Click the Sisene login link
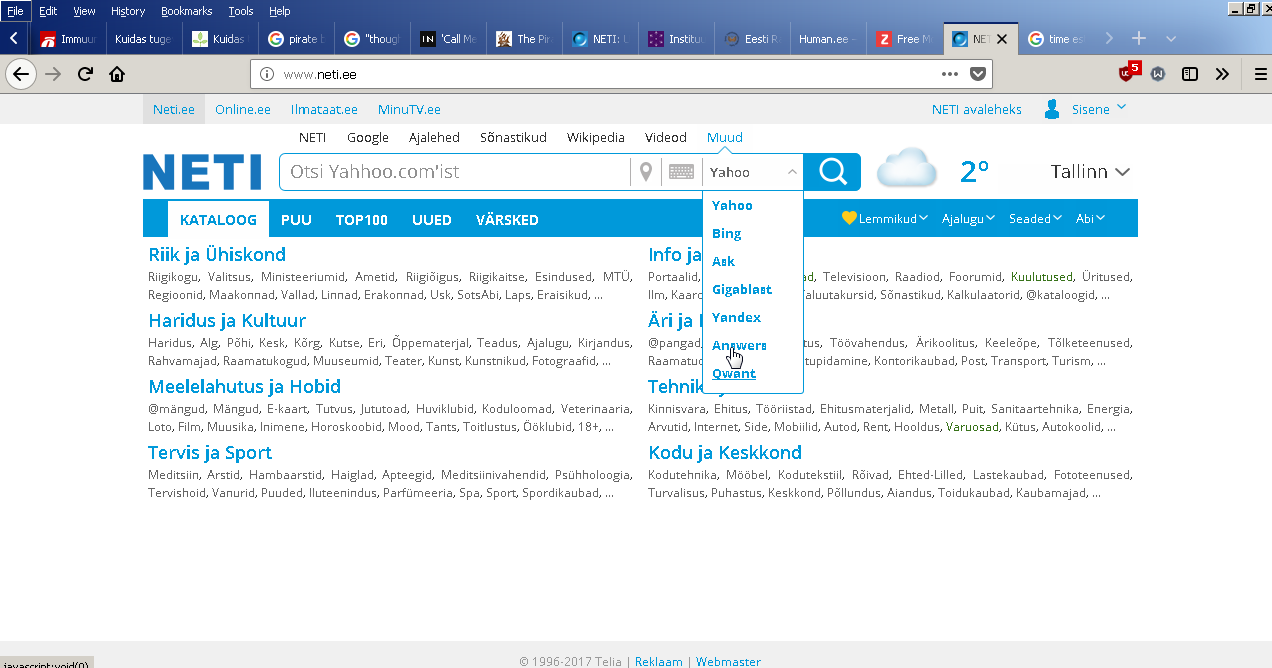This screenshot has width=1272, height=668. (1090, 109)
